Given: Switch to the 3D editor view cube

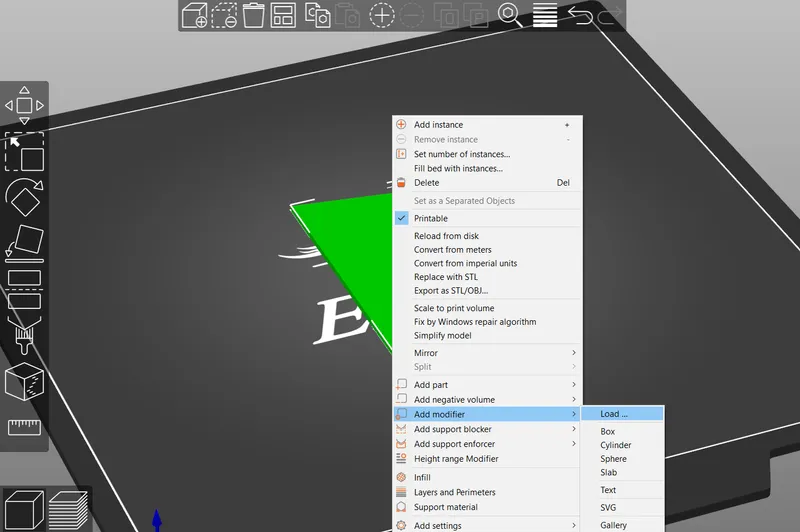Looking at the screenshot, I should pos(23,510).
